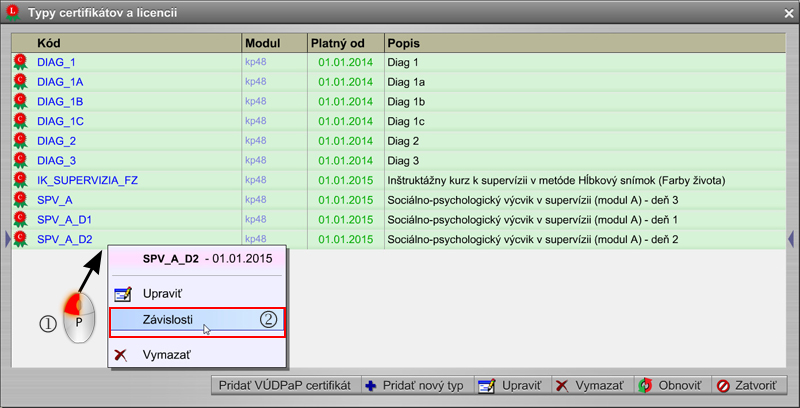Click the right edge panel arrow

pos(792,238)
